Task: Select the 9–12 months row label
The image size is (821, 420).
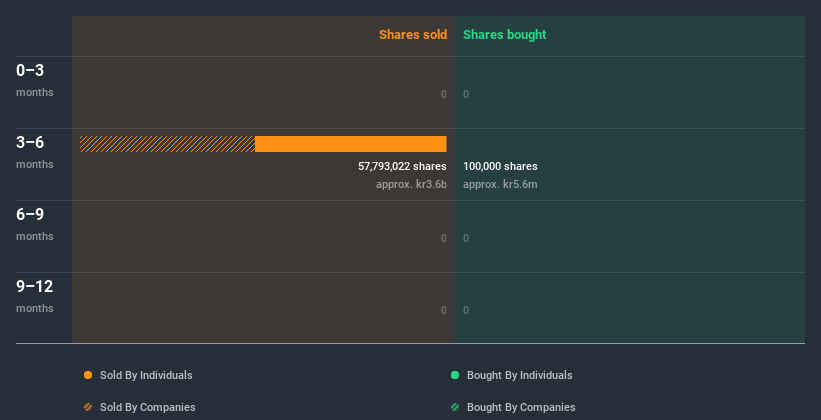Action: (x=35, y=296)
